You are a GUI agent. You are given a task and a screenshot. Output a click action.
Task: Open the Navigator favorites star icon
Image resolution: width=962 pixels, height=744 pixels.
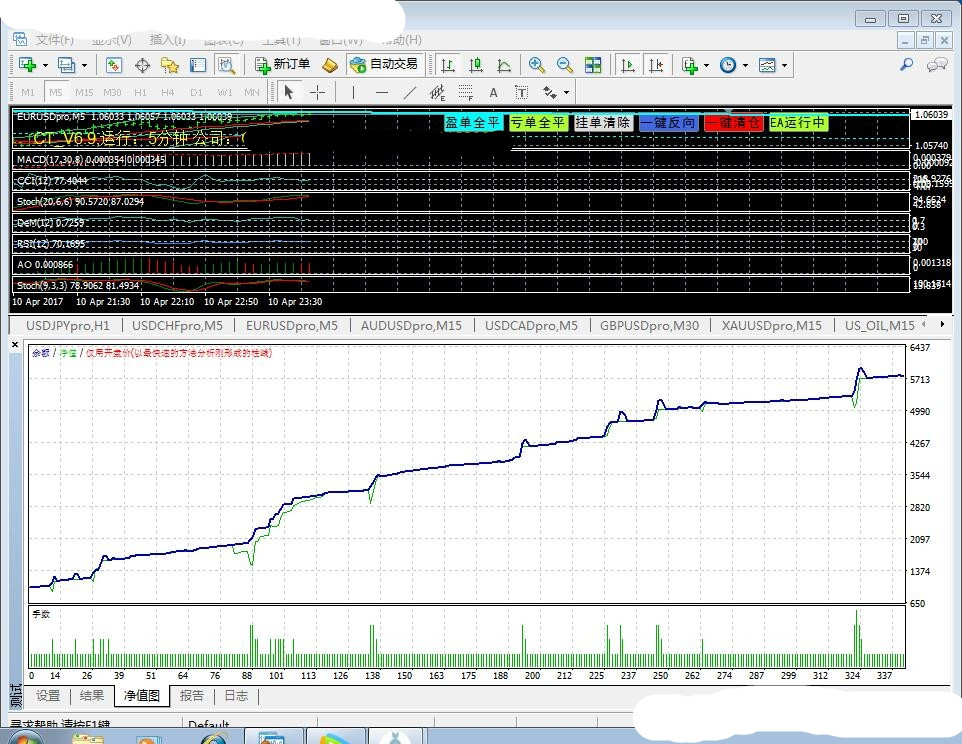coord(170,65)
